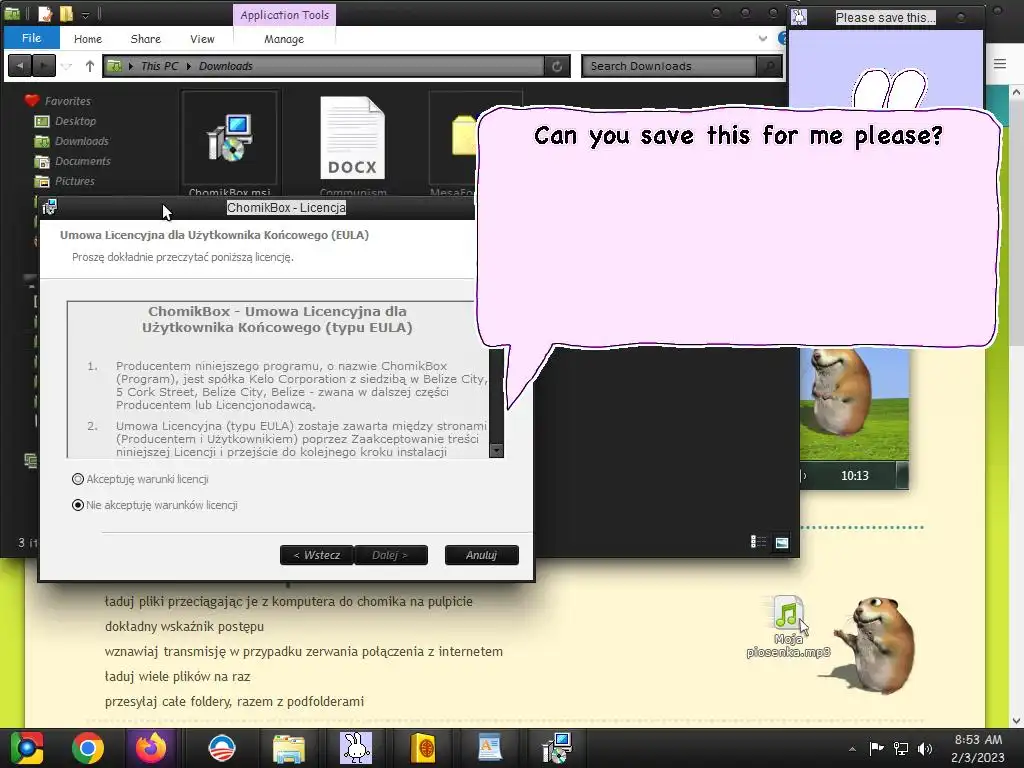Open the bunny app on taskbar
Screen dimensions: 1024x768
click(x=356, y=748)
